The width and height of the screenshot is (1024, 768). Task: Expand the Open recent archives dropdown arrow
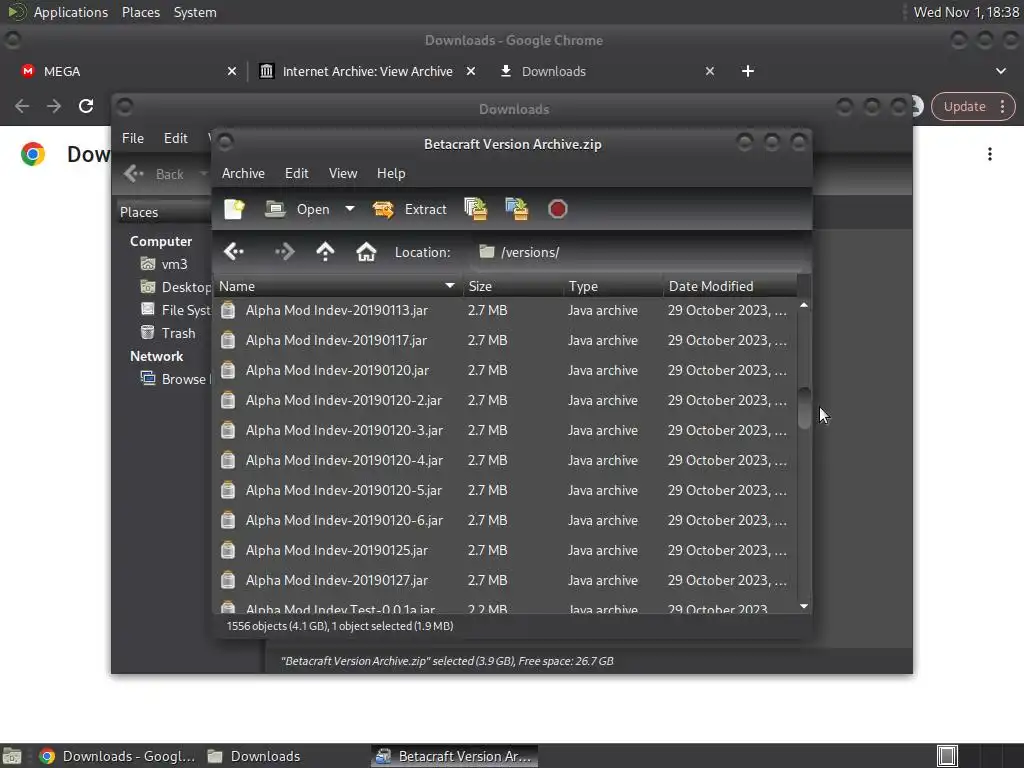(350, 209)
